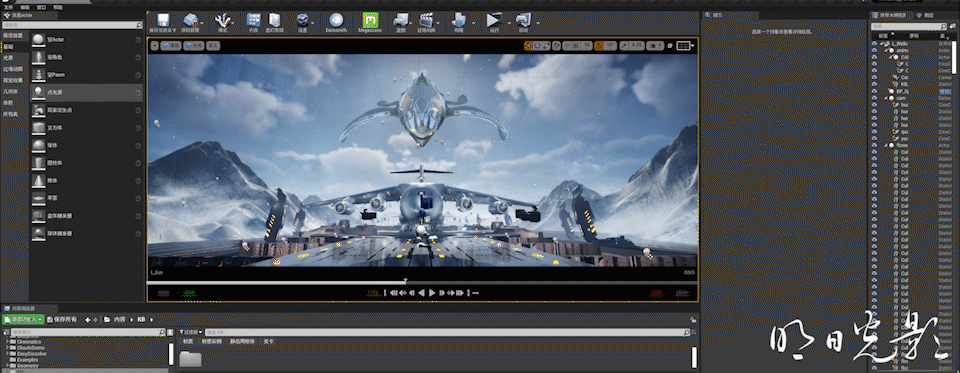Image resolution: width=960 pixels, height=373 pixels.
Task: Click the Place Actors search field
Action: (72, 25)
